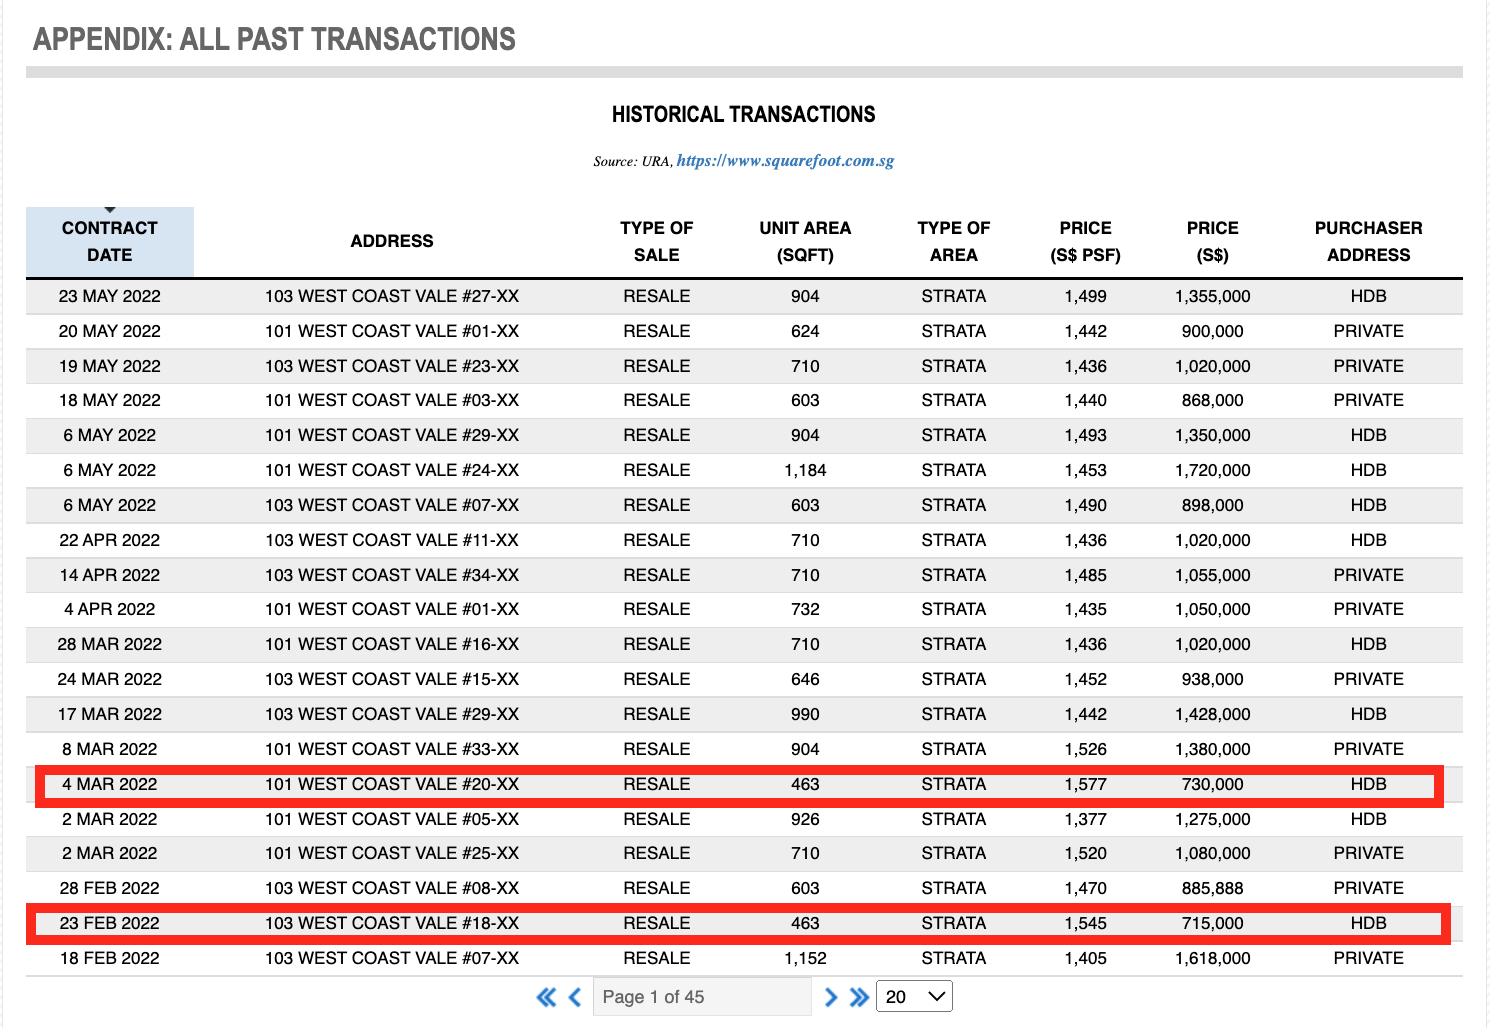Select address 101 WEST COAST VALE #25-XX

pos(392,853)
